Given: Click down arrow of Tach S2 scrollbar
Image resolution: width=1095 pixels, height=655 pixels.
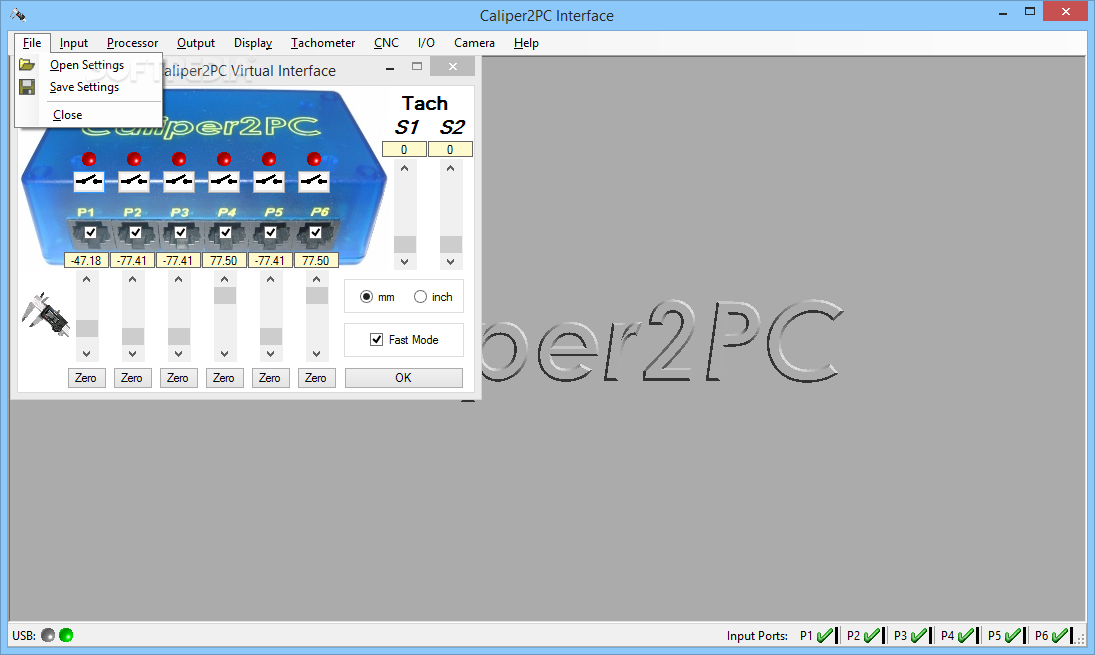Looking at the screenshot, I should (450, 262).
